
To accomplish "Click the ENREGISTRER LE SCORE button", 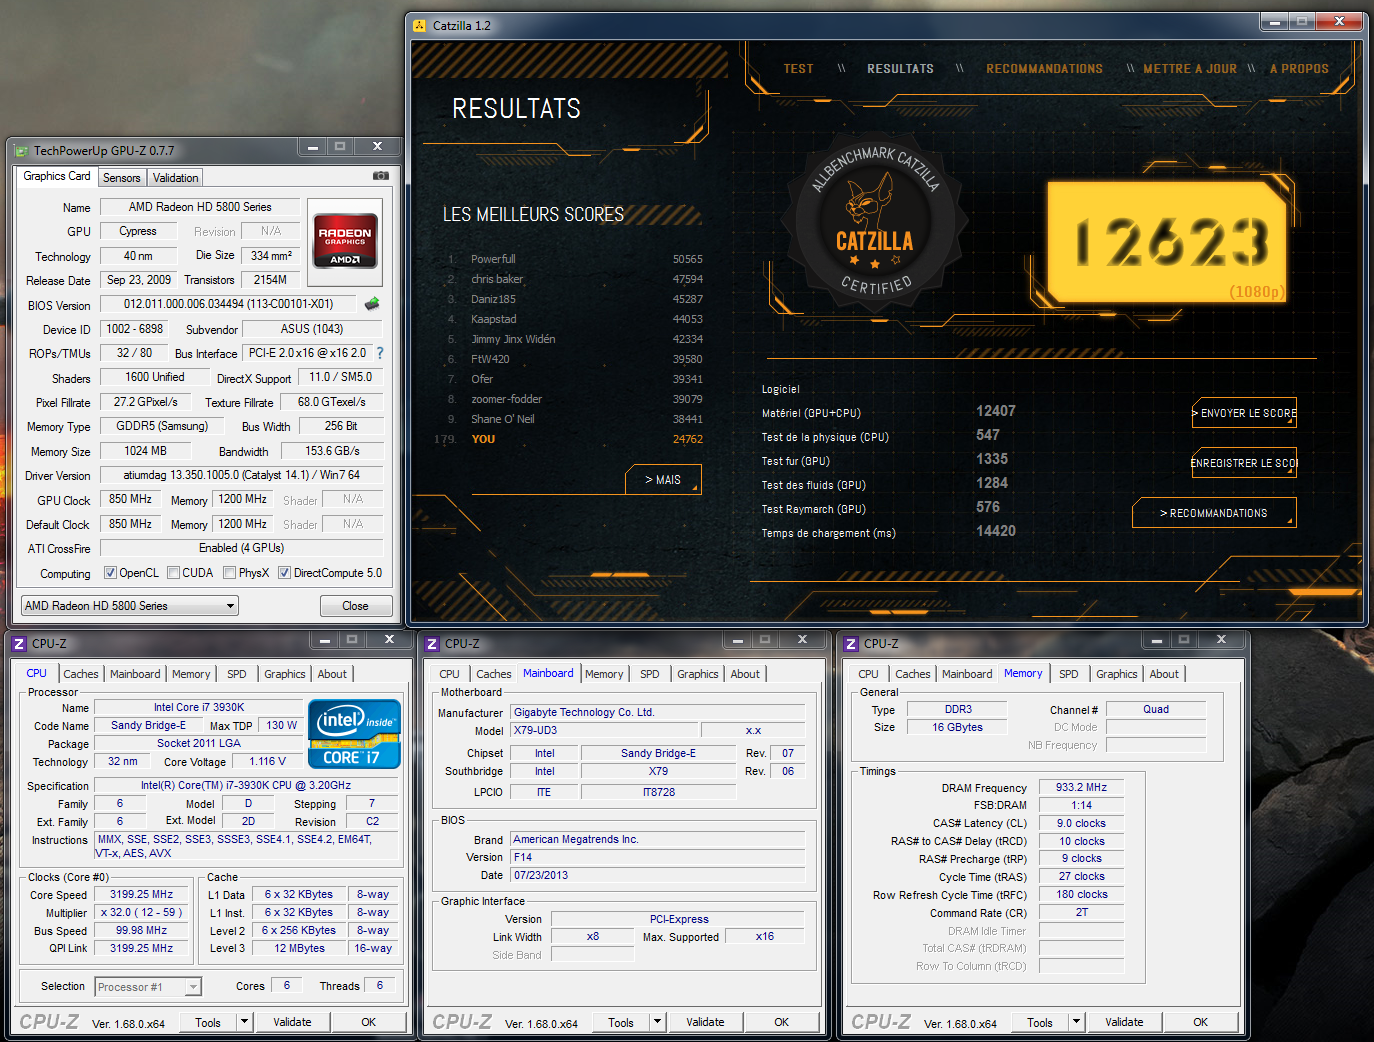I will coord(1245,463).
